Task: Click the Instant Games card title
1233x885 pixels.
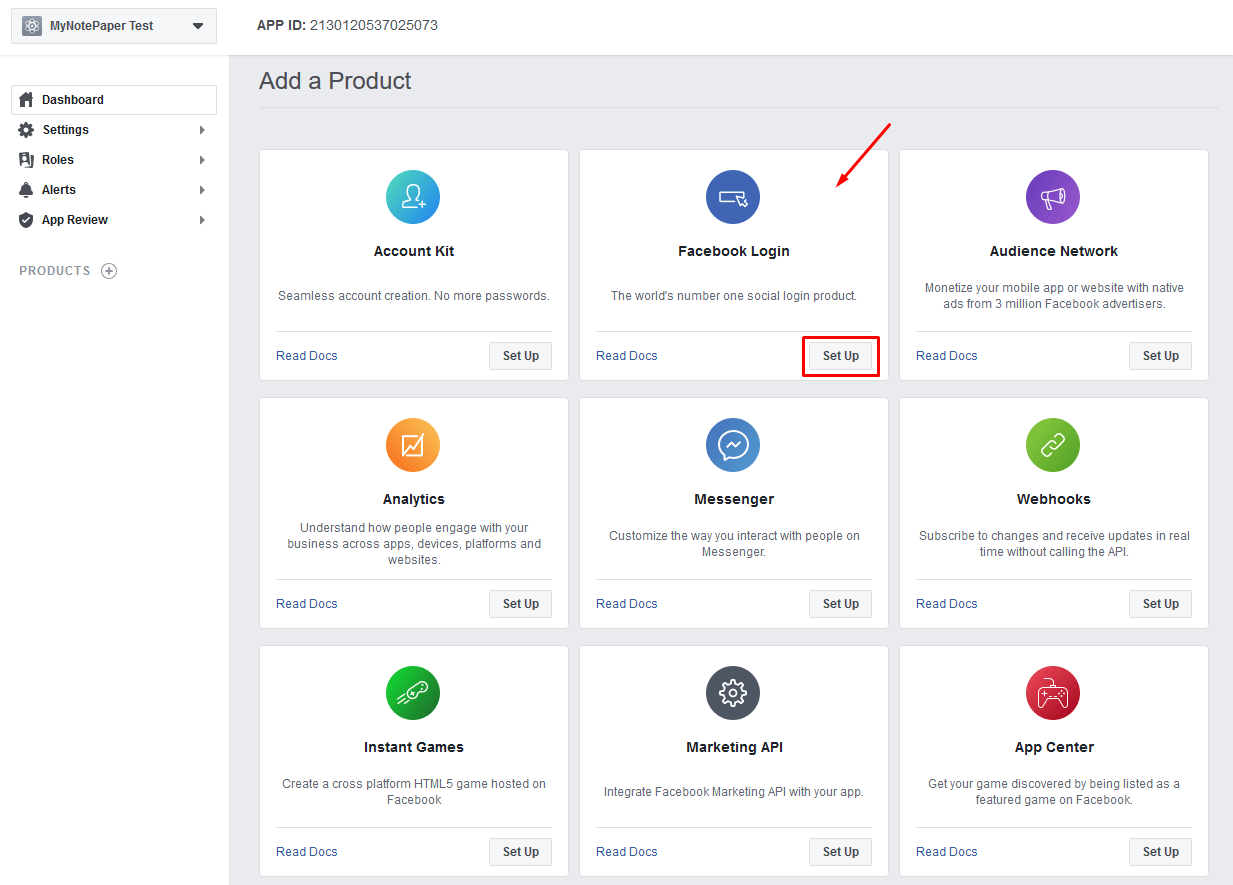Action: (414, 747)
